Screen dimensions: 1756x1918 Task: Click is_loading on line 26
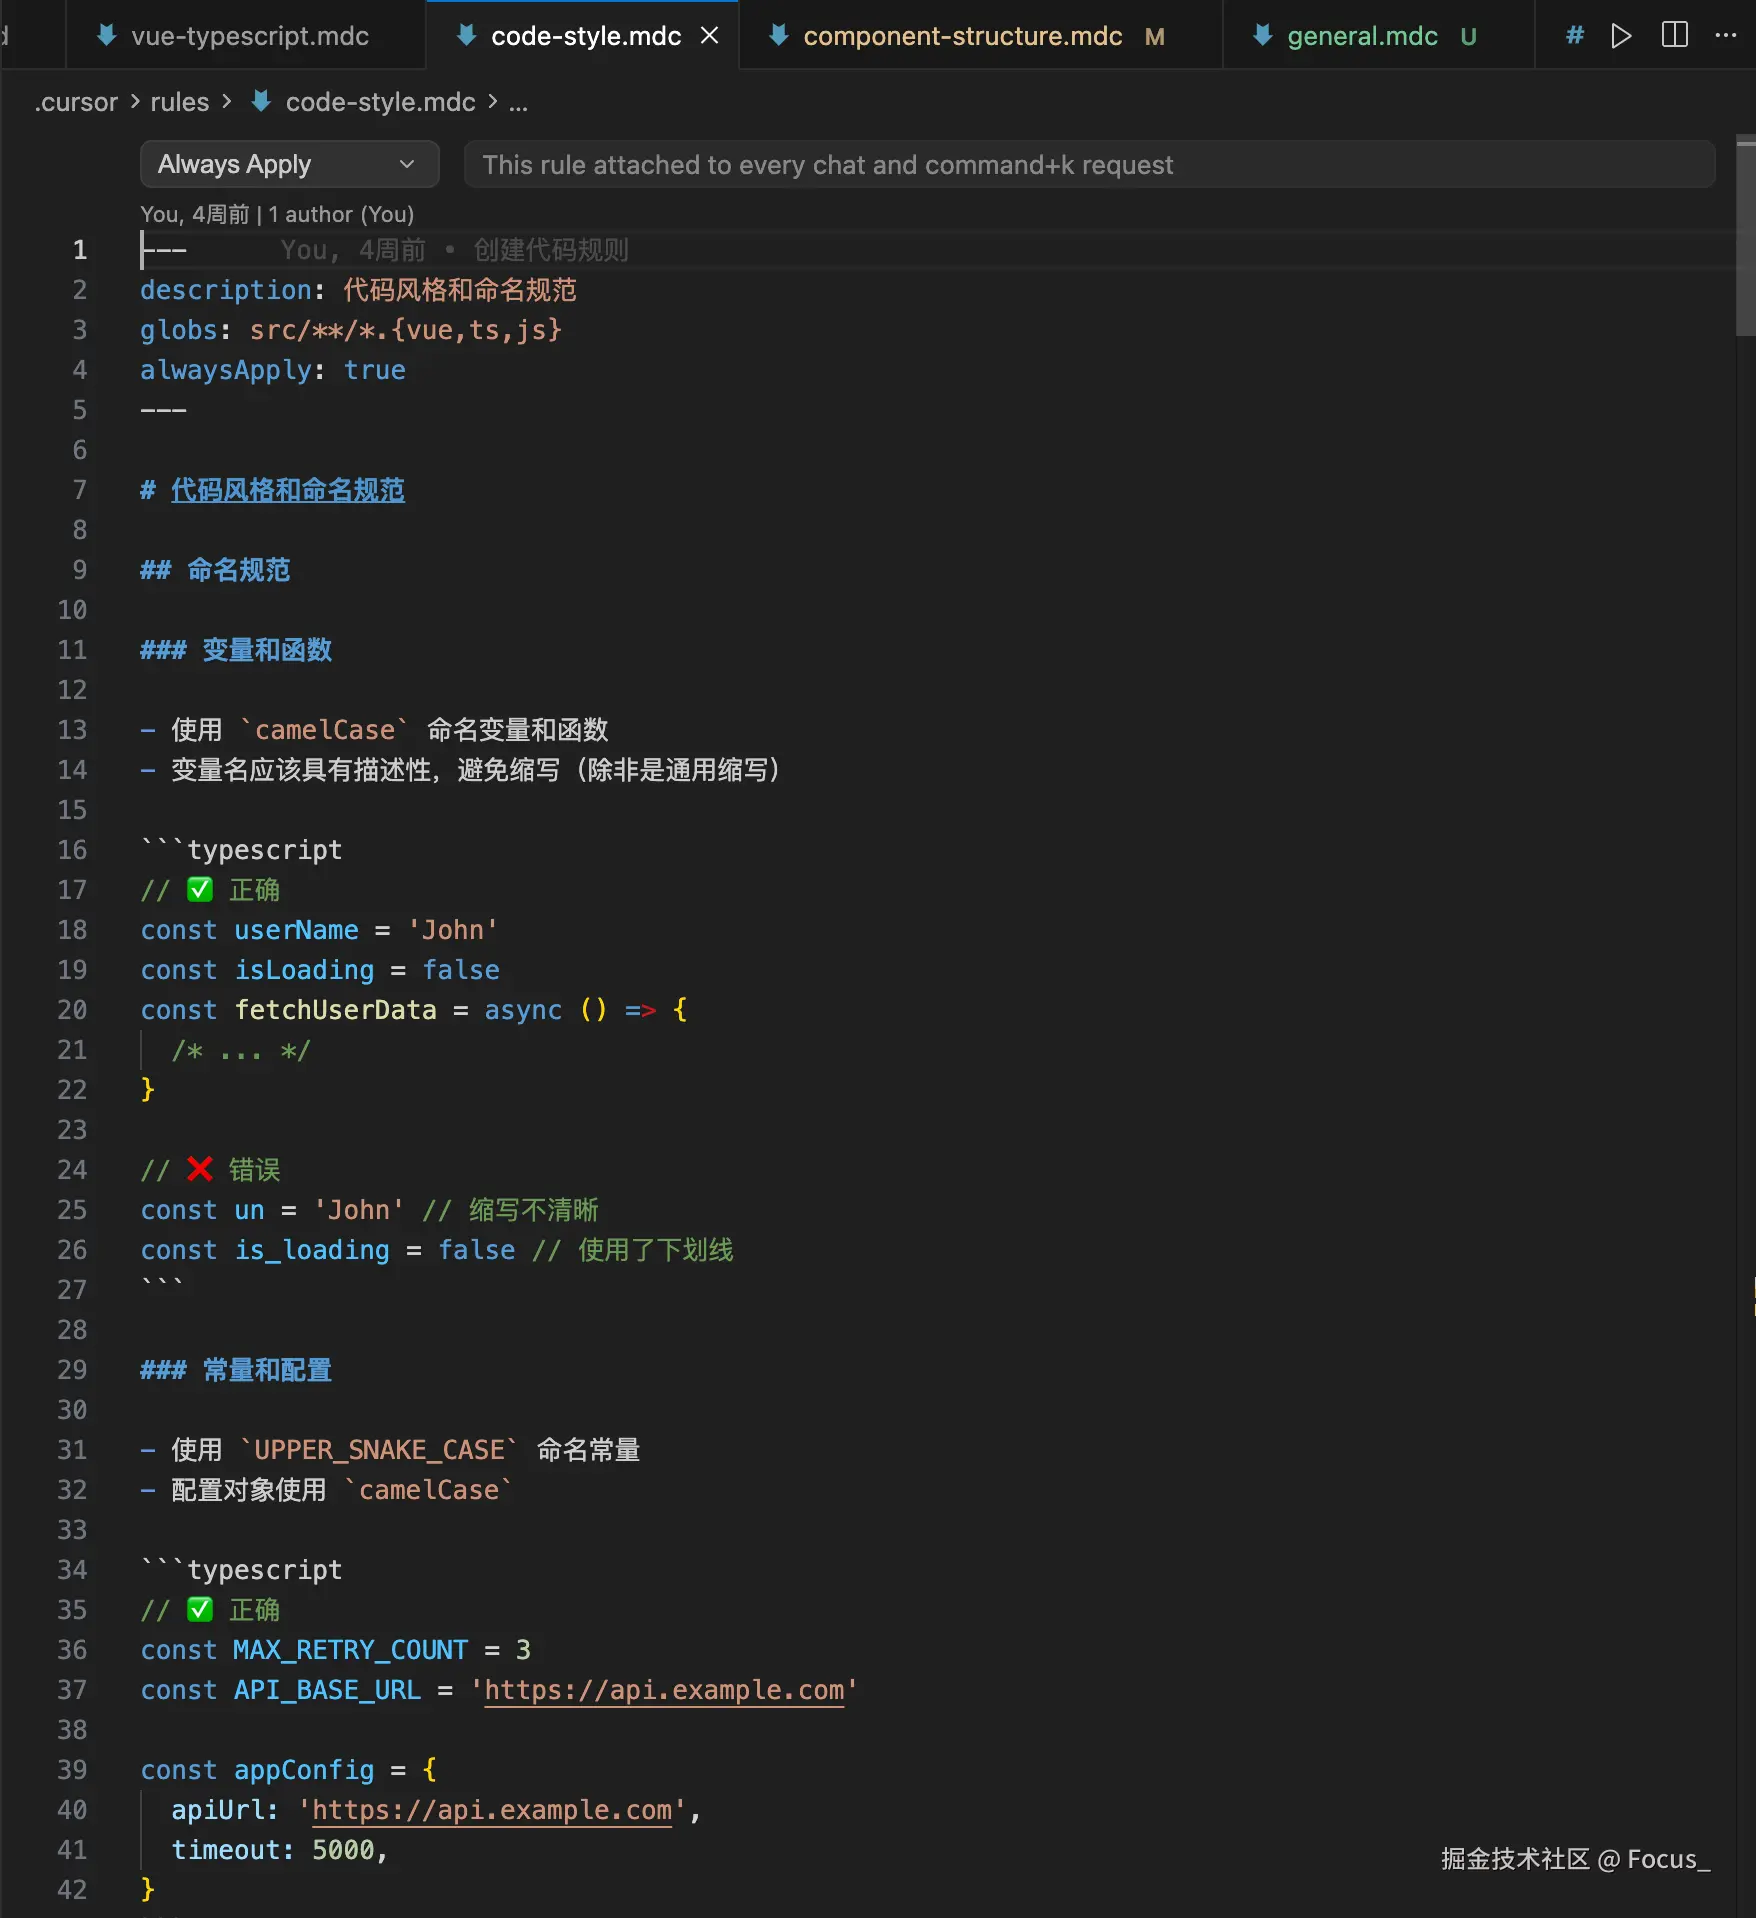[x=312, y=1250]
